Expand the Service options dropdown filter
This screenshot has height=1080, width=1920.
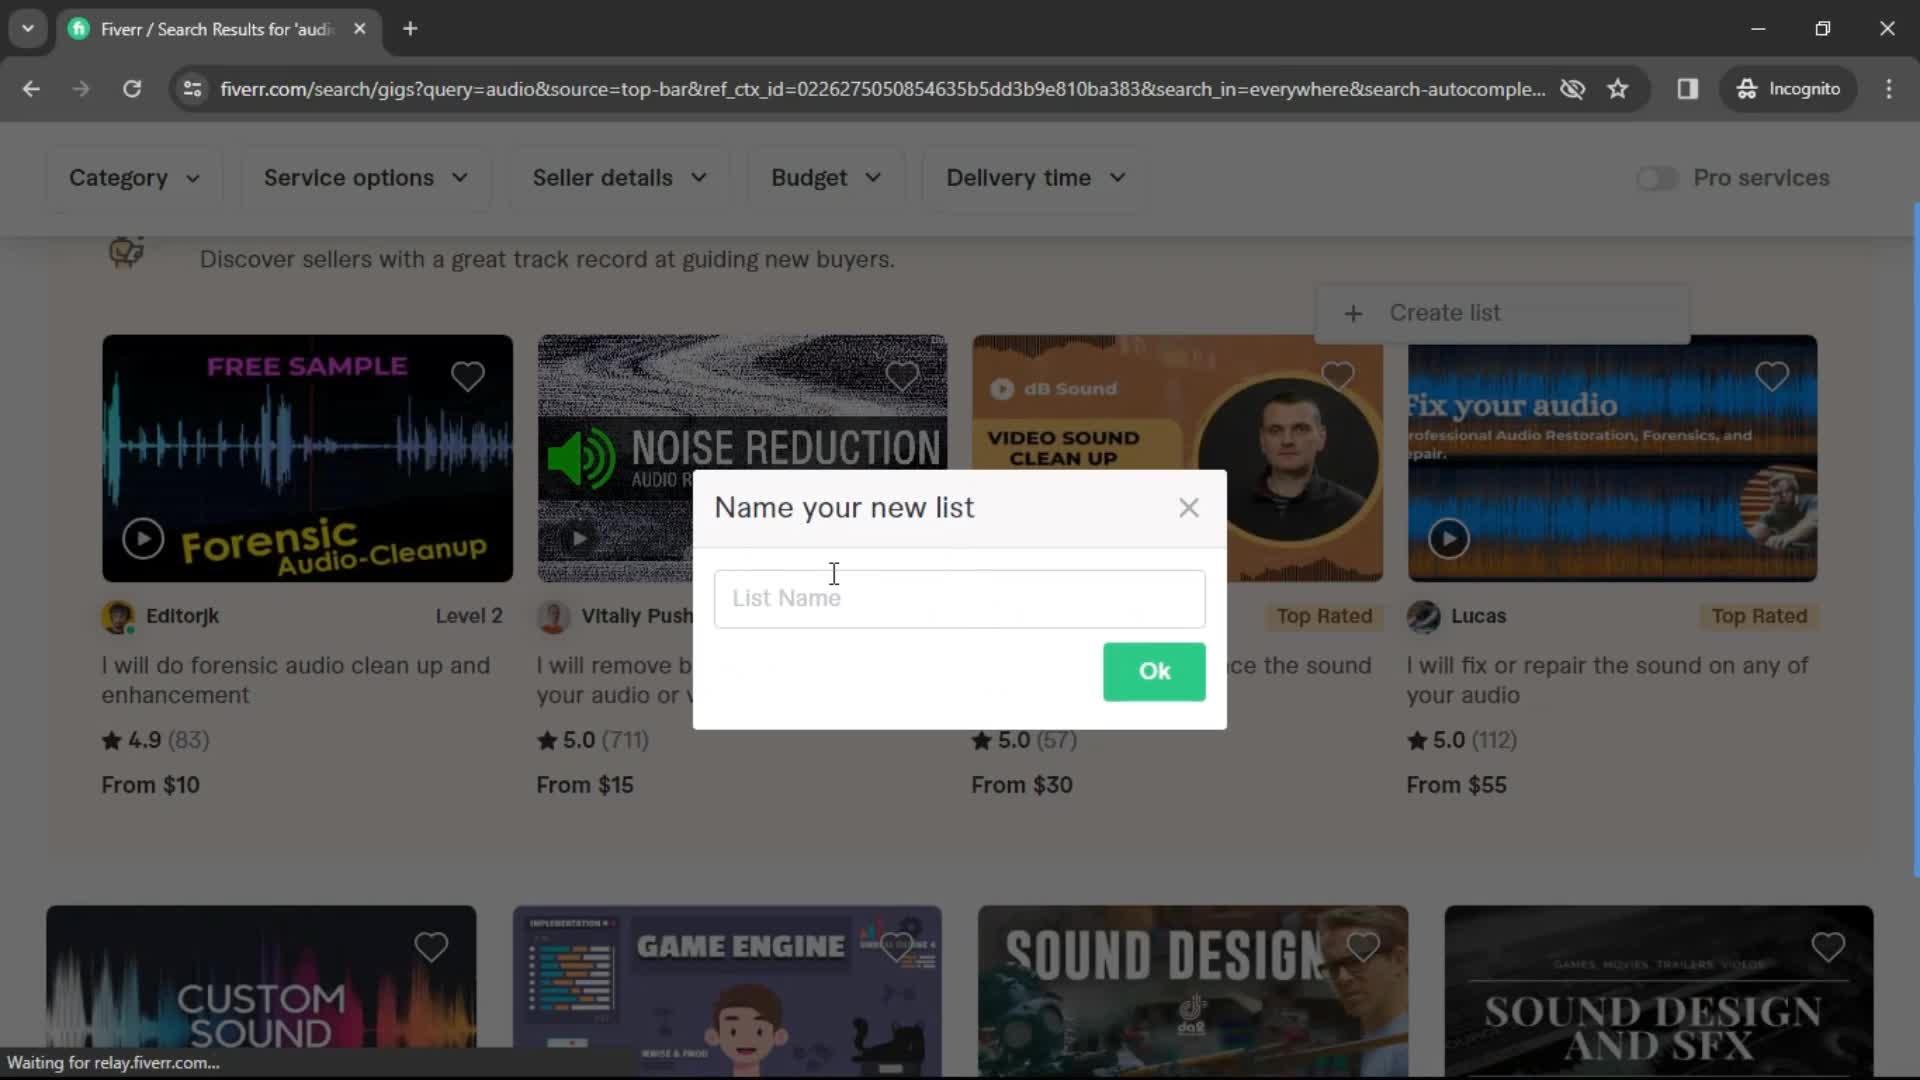click(x=367, y=177)
